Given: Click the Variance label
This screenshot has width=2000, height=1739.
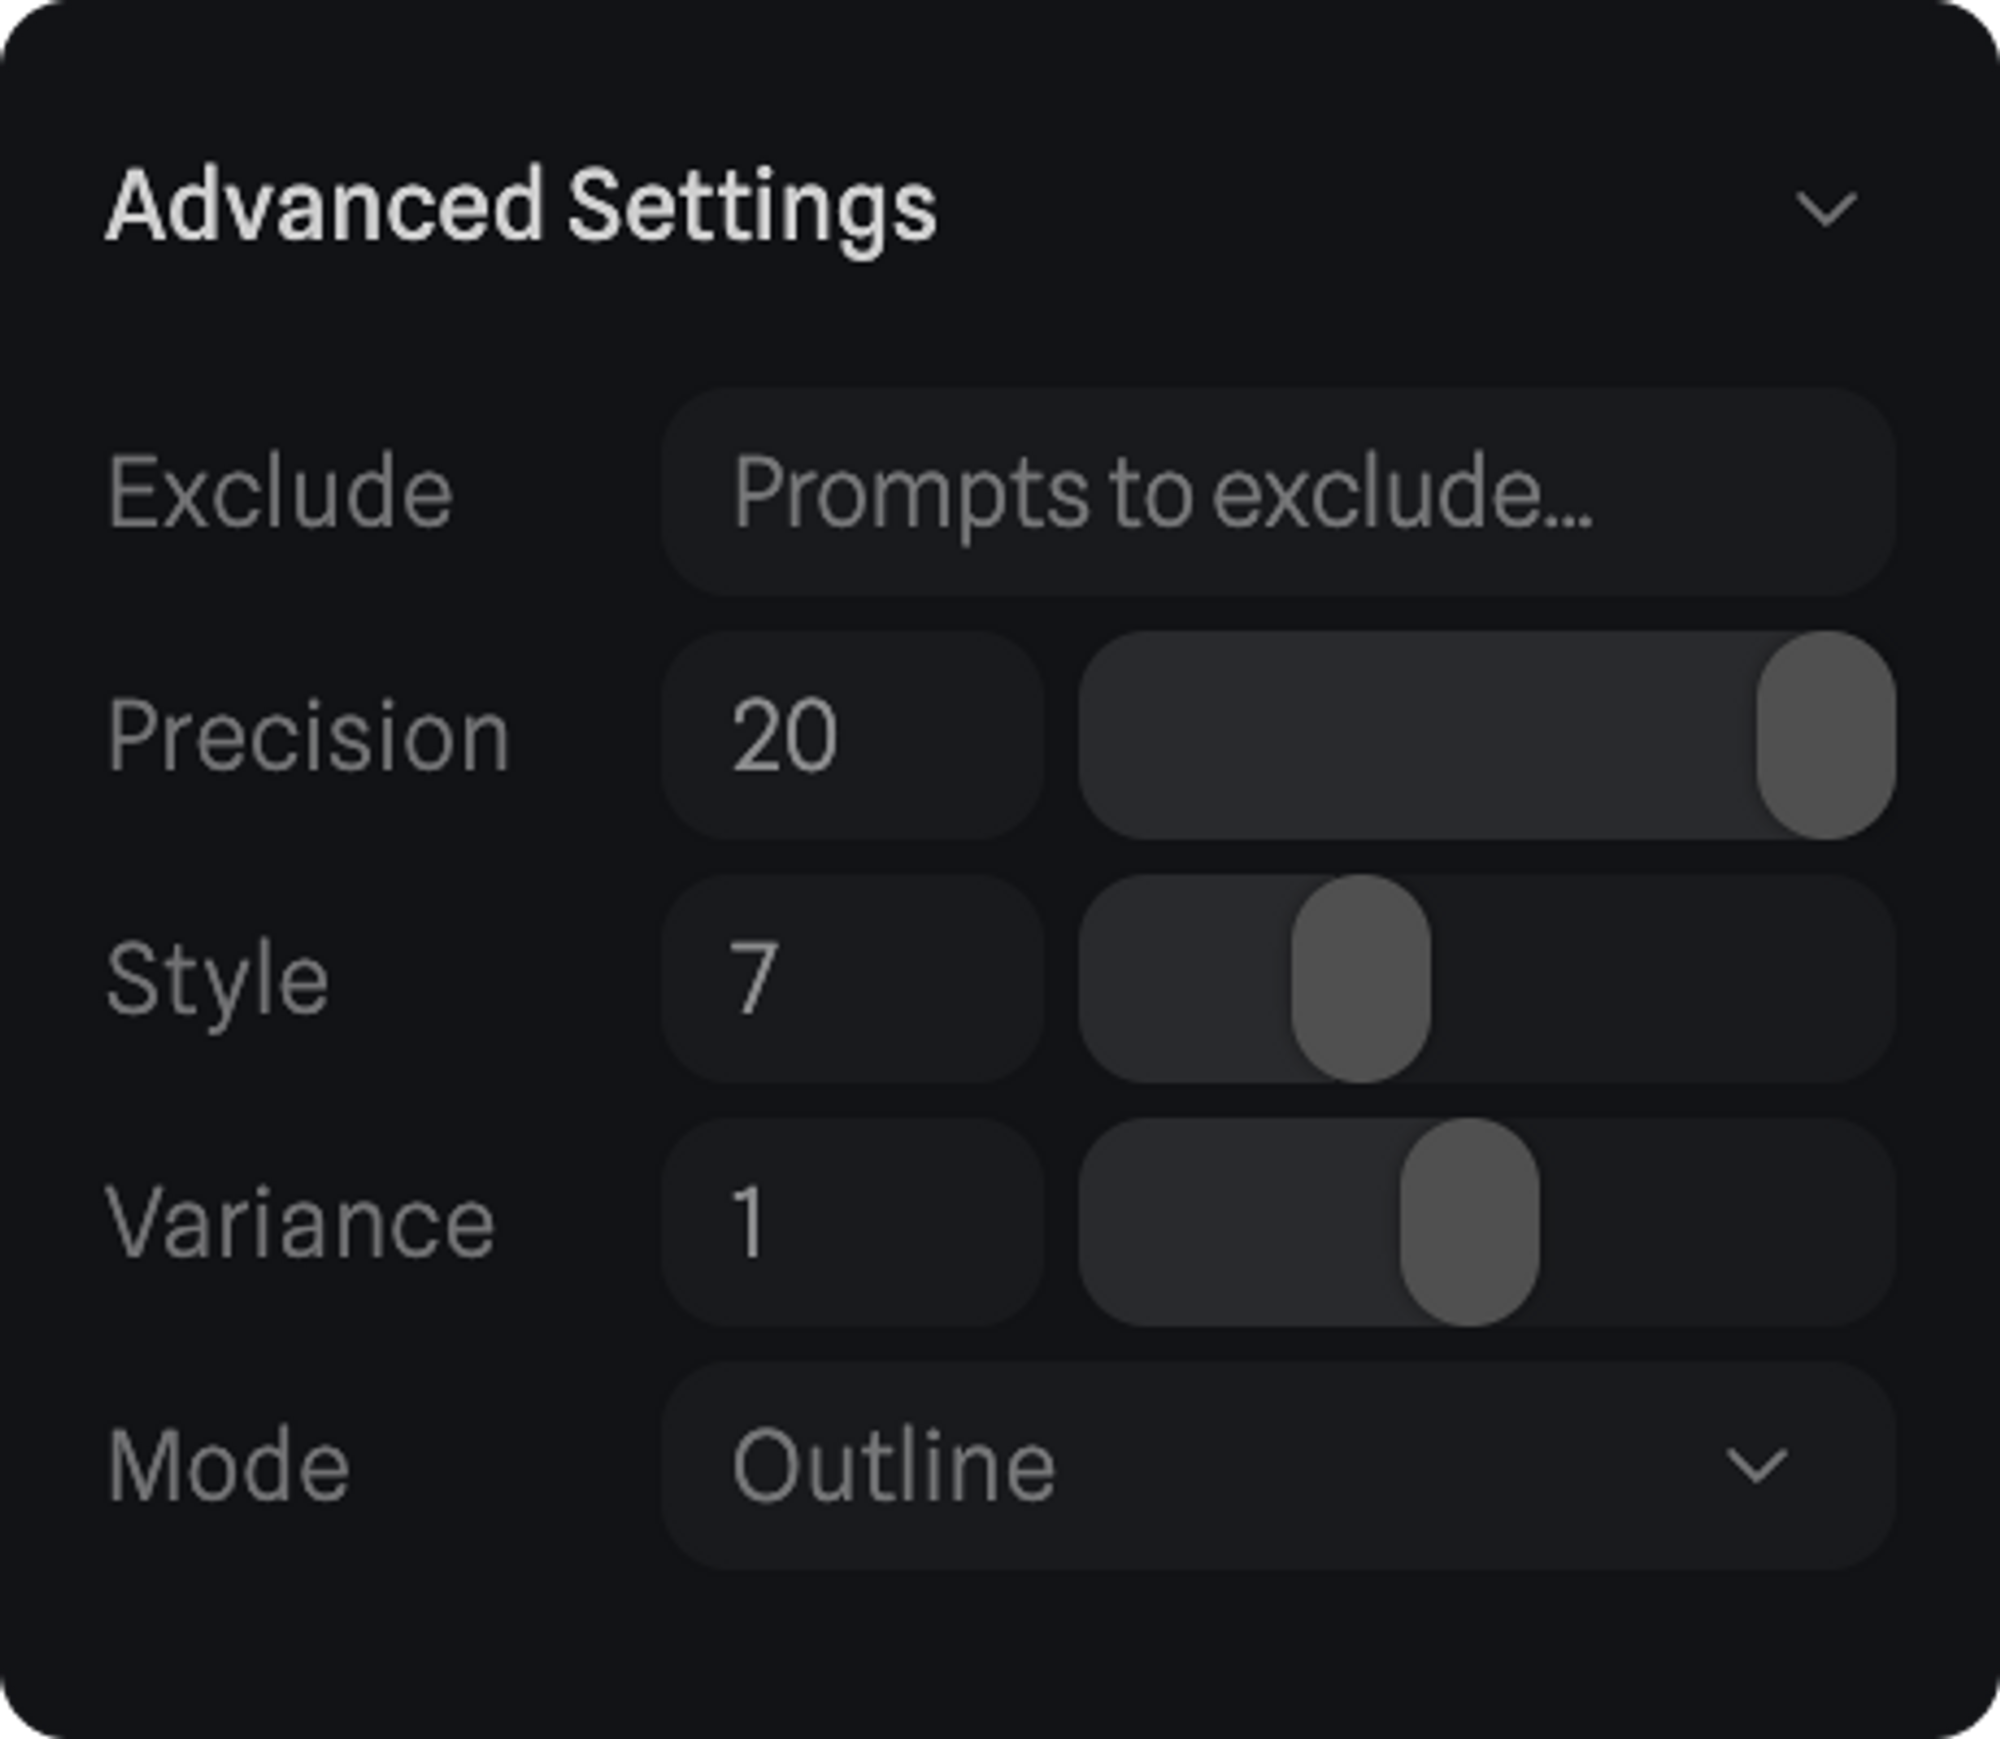Looking at the screenshot, I should (300, 1222).
